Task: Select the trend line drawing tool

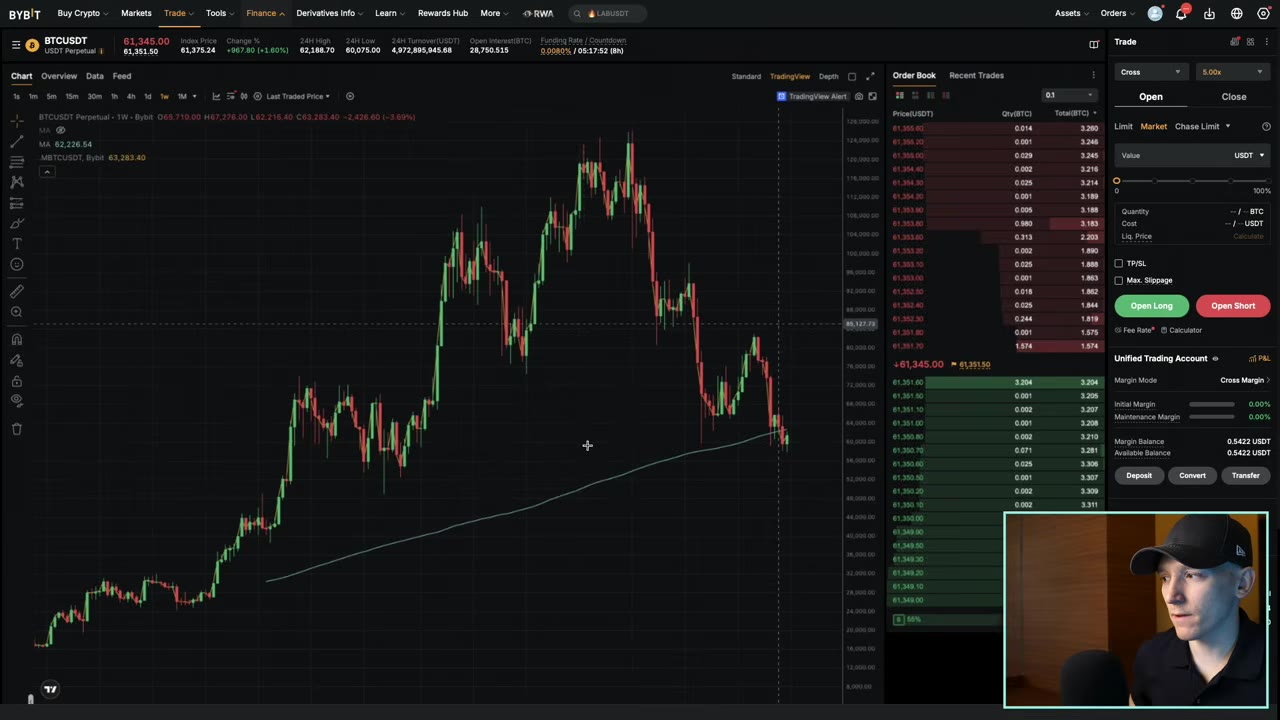Action: coord(17,141)
